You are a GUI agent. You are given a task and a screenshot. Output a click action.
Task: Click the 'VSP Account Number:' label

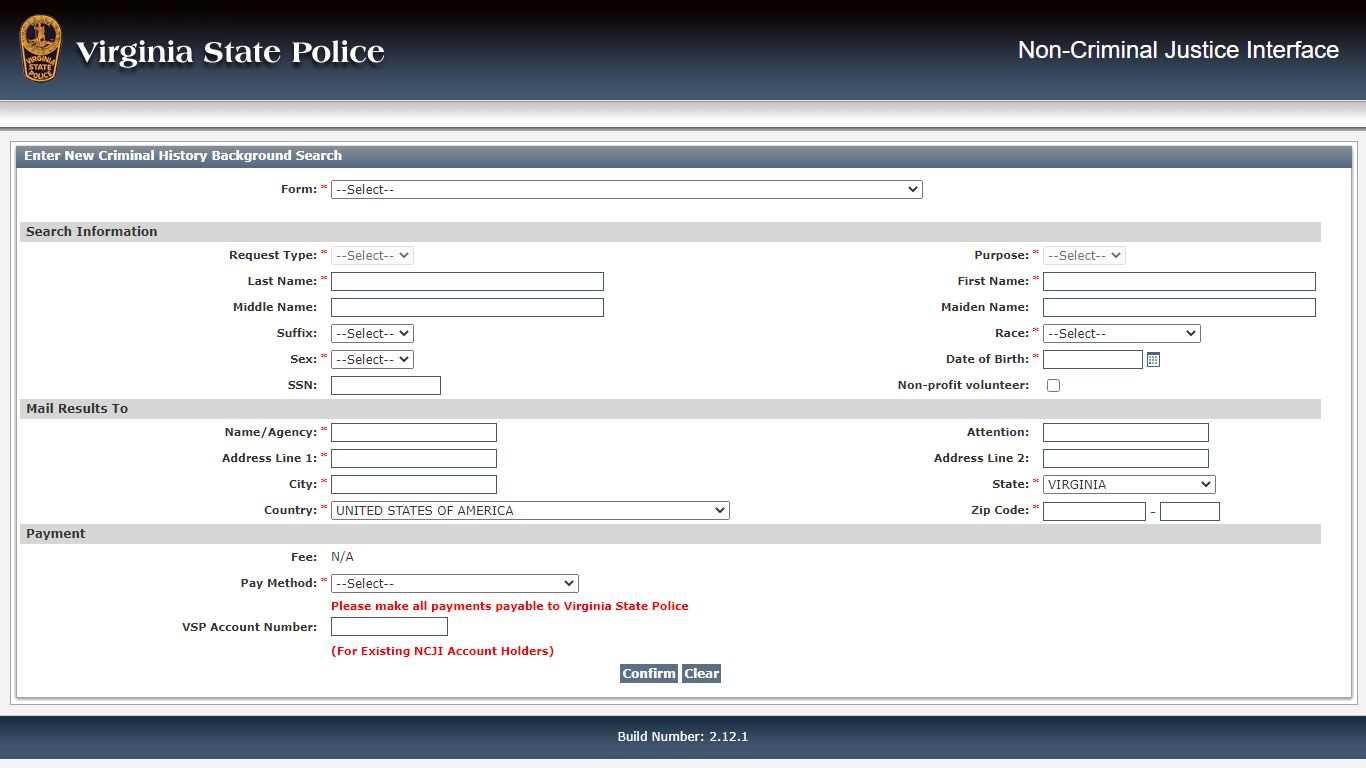(x=249, y=628)
